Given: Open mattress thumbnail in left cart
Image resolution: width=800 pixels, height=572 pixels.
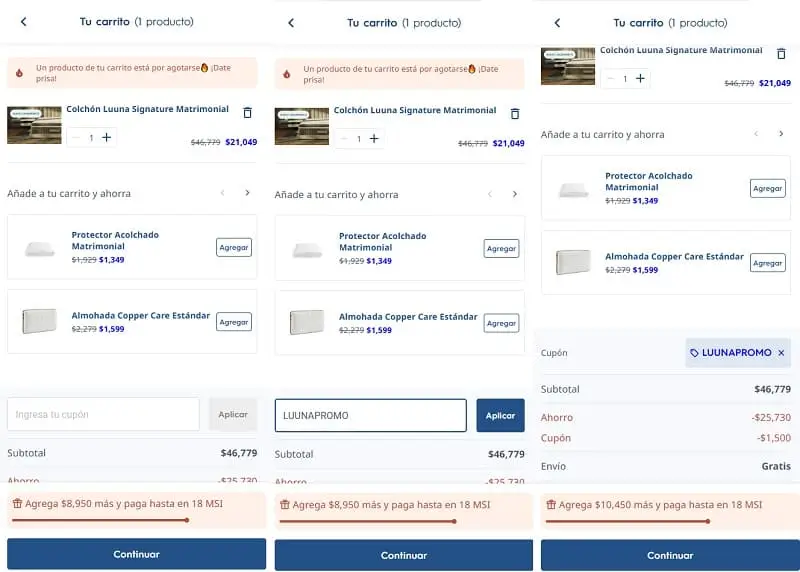Looking at the screenshot, I should tap(34, 125).
